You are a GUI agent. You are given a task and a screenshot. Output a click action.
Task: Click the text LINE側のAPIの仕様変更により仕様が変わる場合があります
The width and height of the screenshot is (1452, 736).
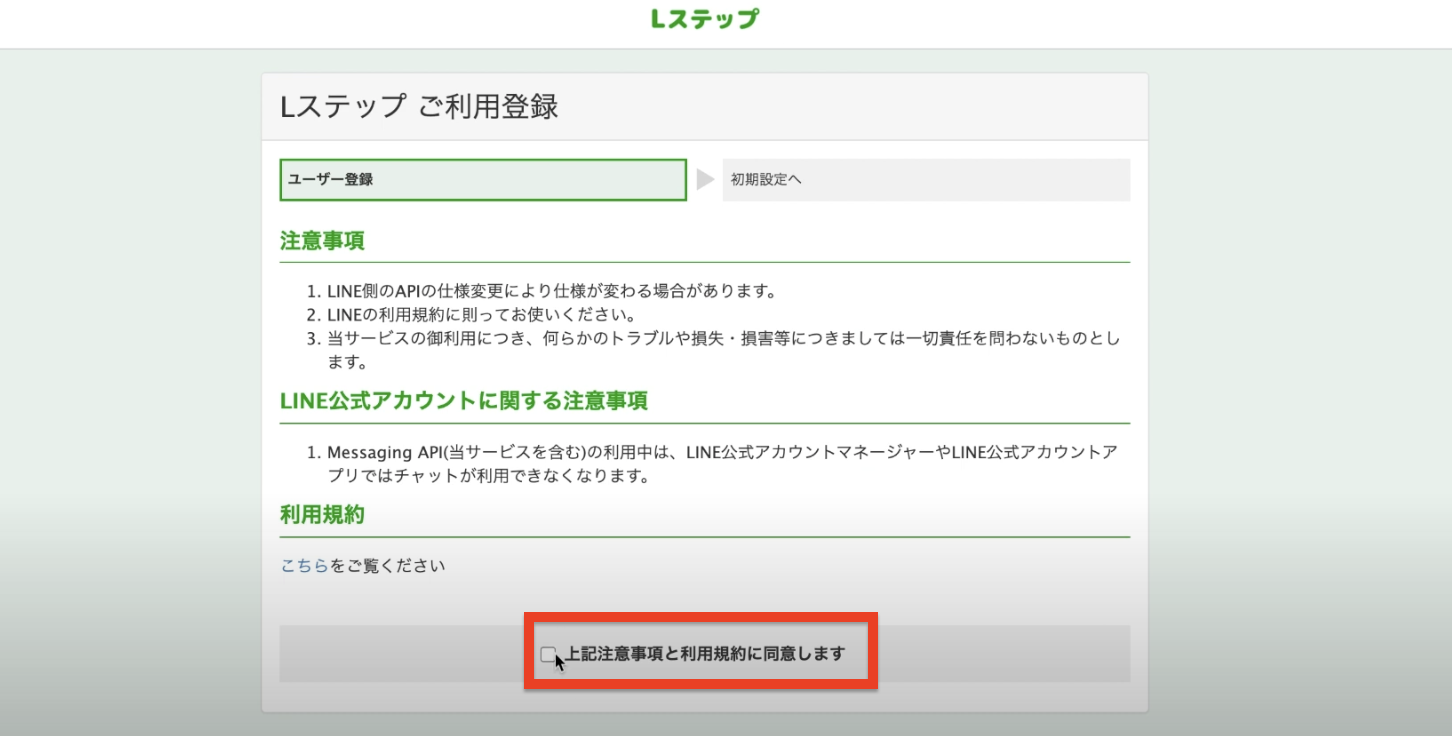(x=552, y=292)
